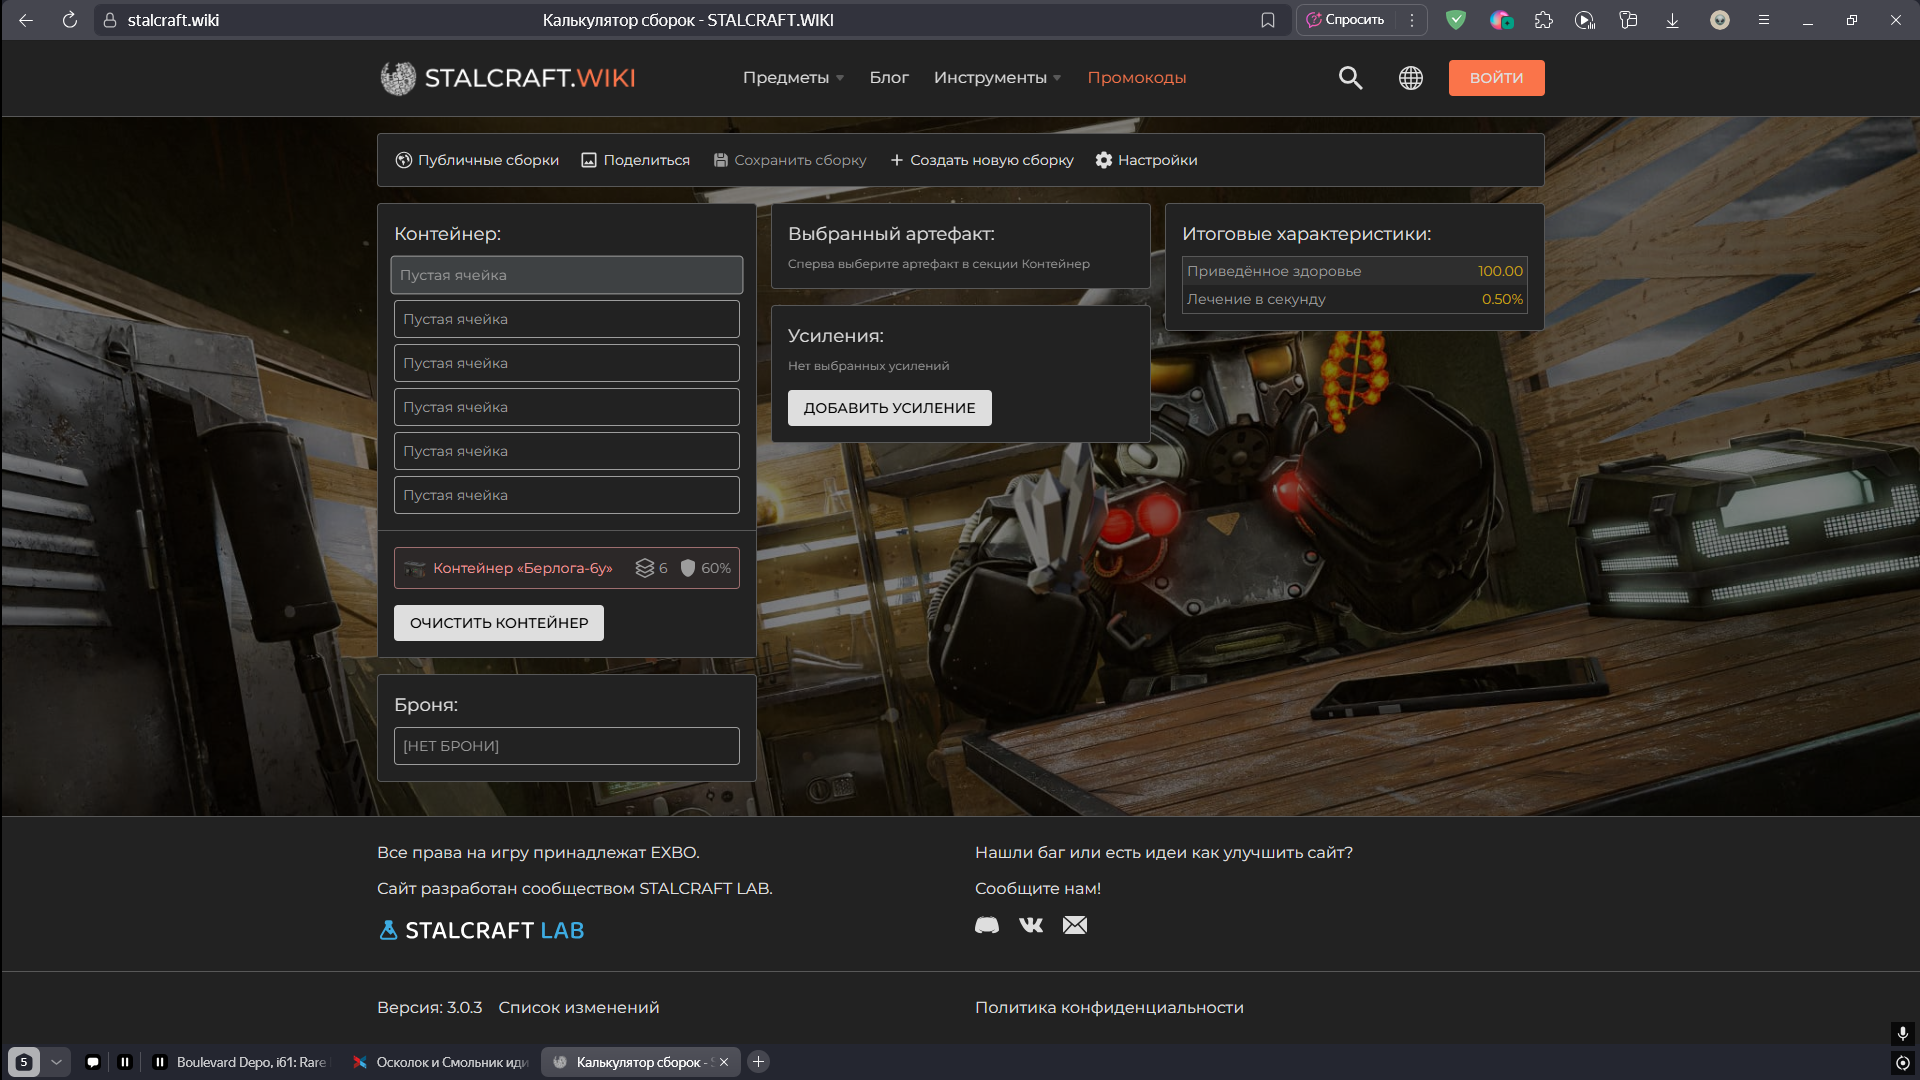The image size is (1920, 1080).
Task: Select the fourth Пустая ячейка slot
Action: pyautogui.click(x=566, y=407)
